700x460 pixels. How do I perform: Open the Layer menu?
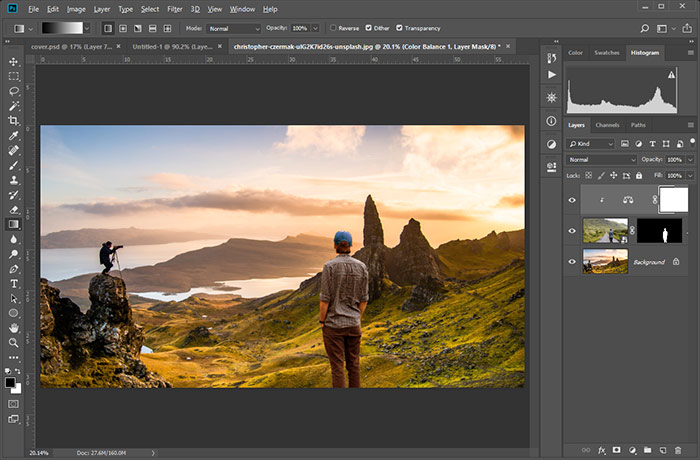(102, 9)
